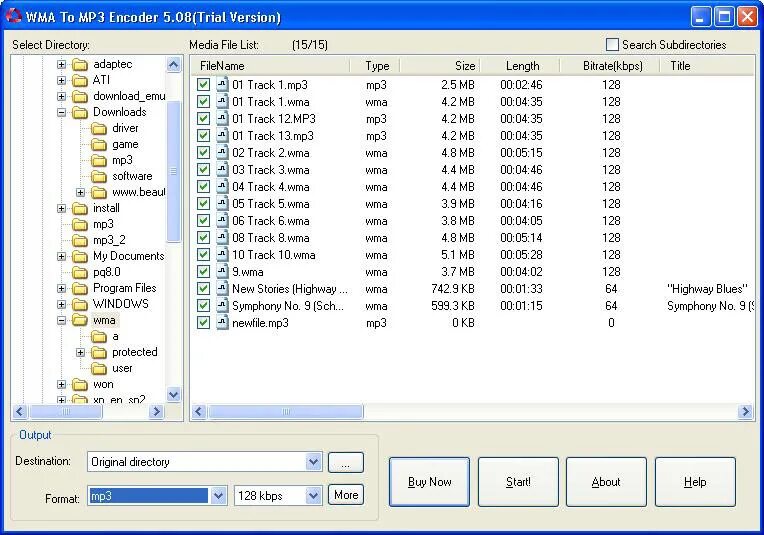This screenshot has width=764, height=535.
Task: Click the ATI folder icon
Action: pos(80,80)
